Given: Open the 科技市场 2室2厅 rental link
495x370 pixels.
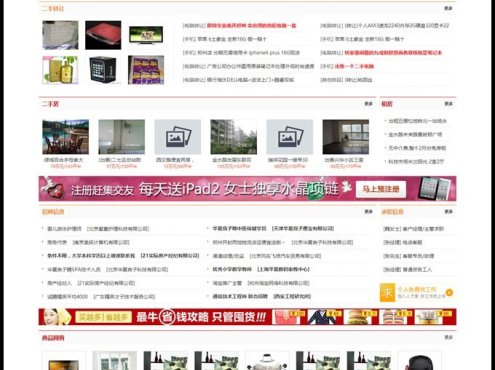Looking at the screenshot, I should click(x=416, y=162).
